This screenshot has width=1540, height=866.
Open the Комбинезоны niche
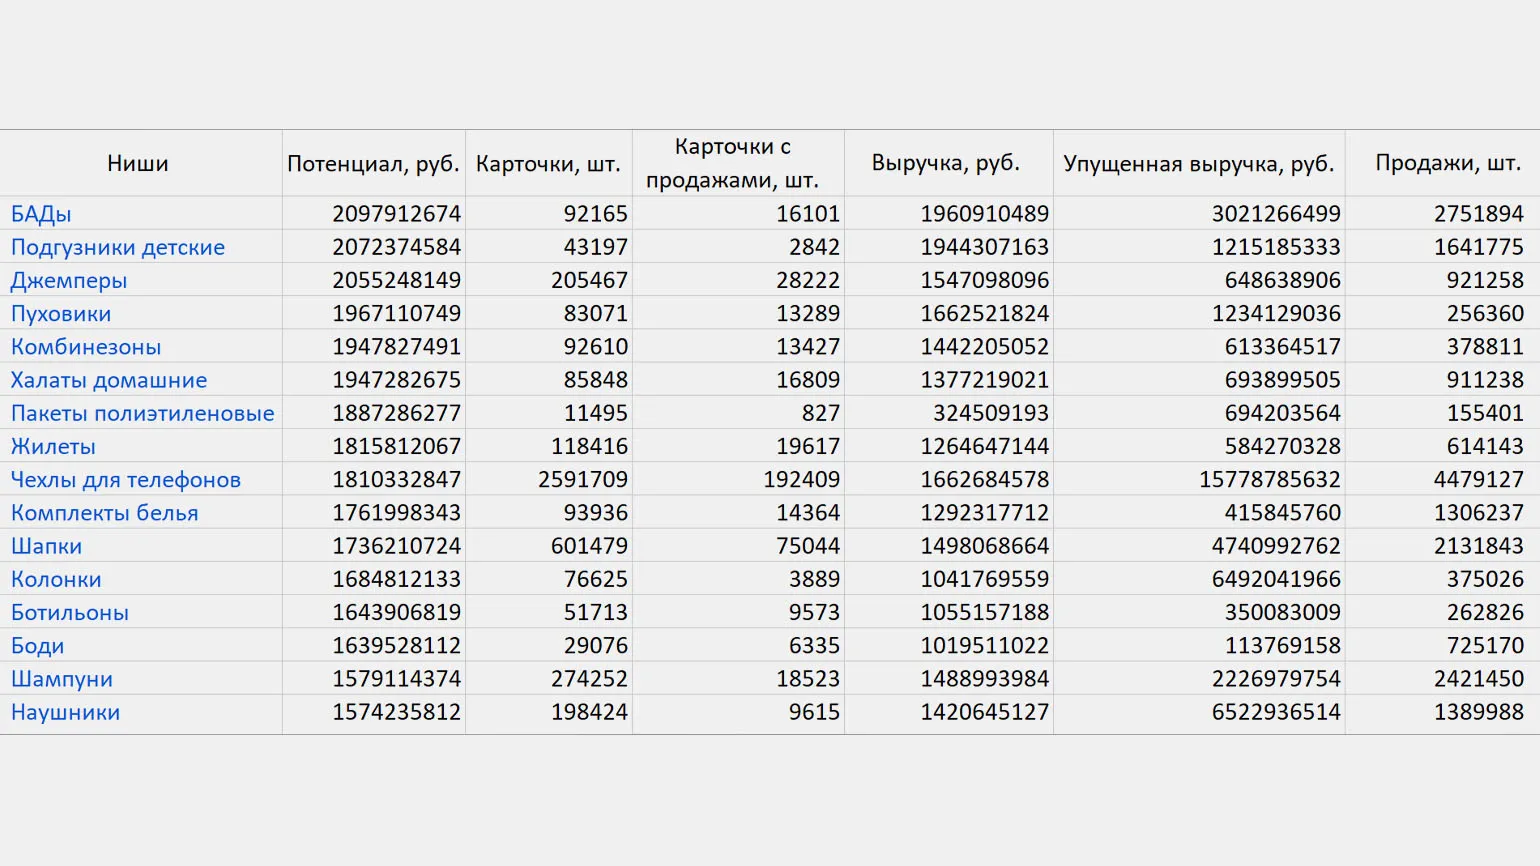(x=86, y=347)
